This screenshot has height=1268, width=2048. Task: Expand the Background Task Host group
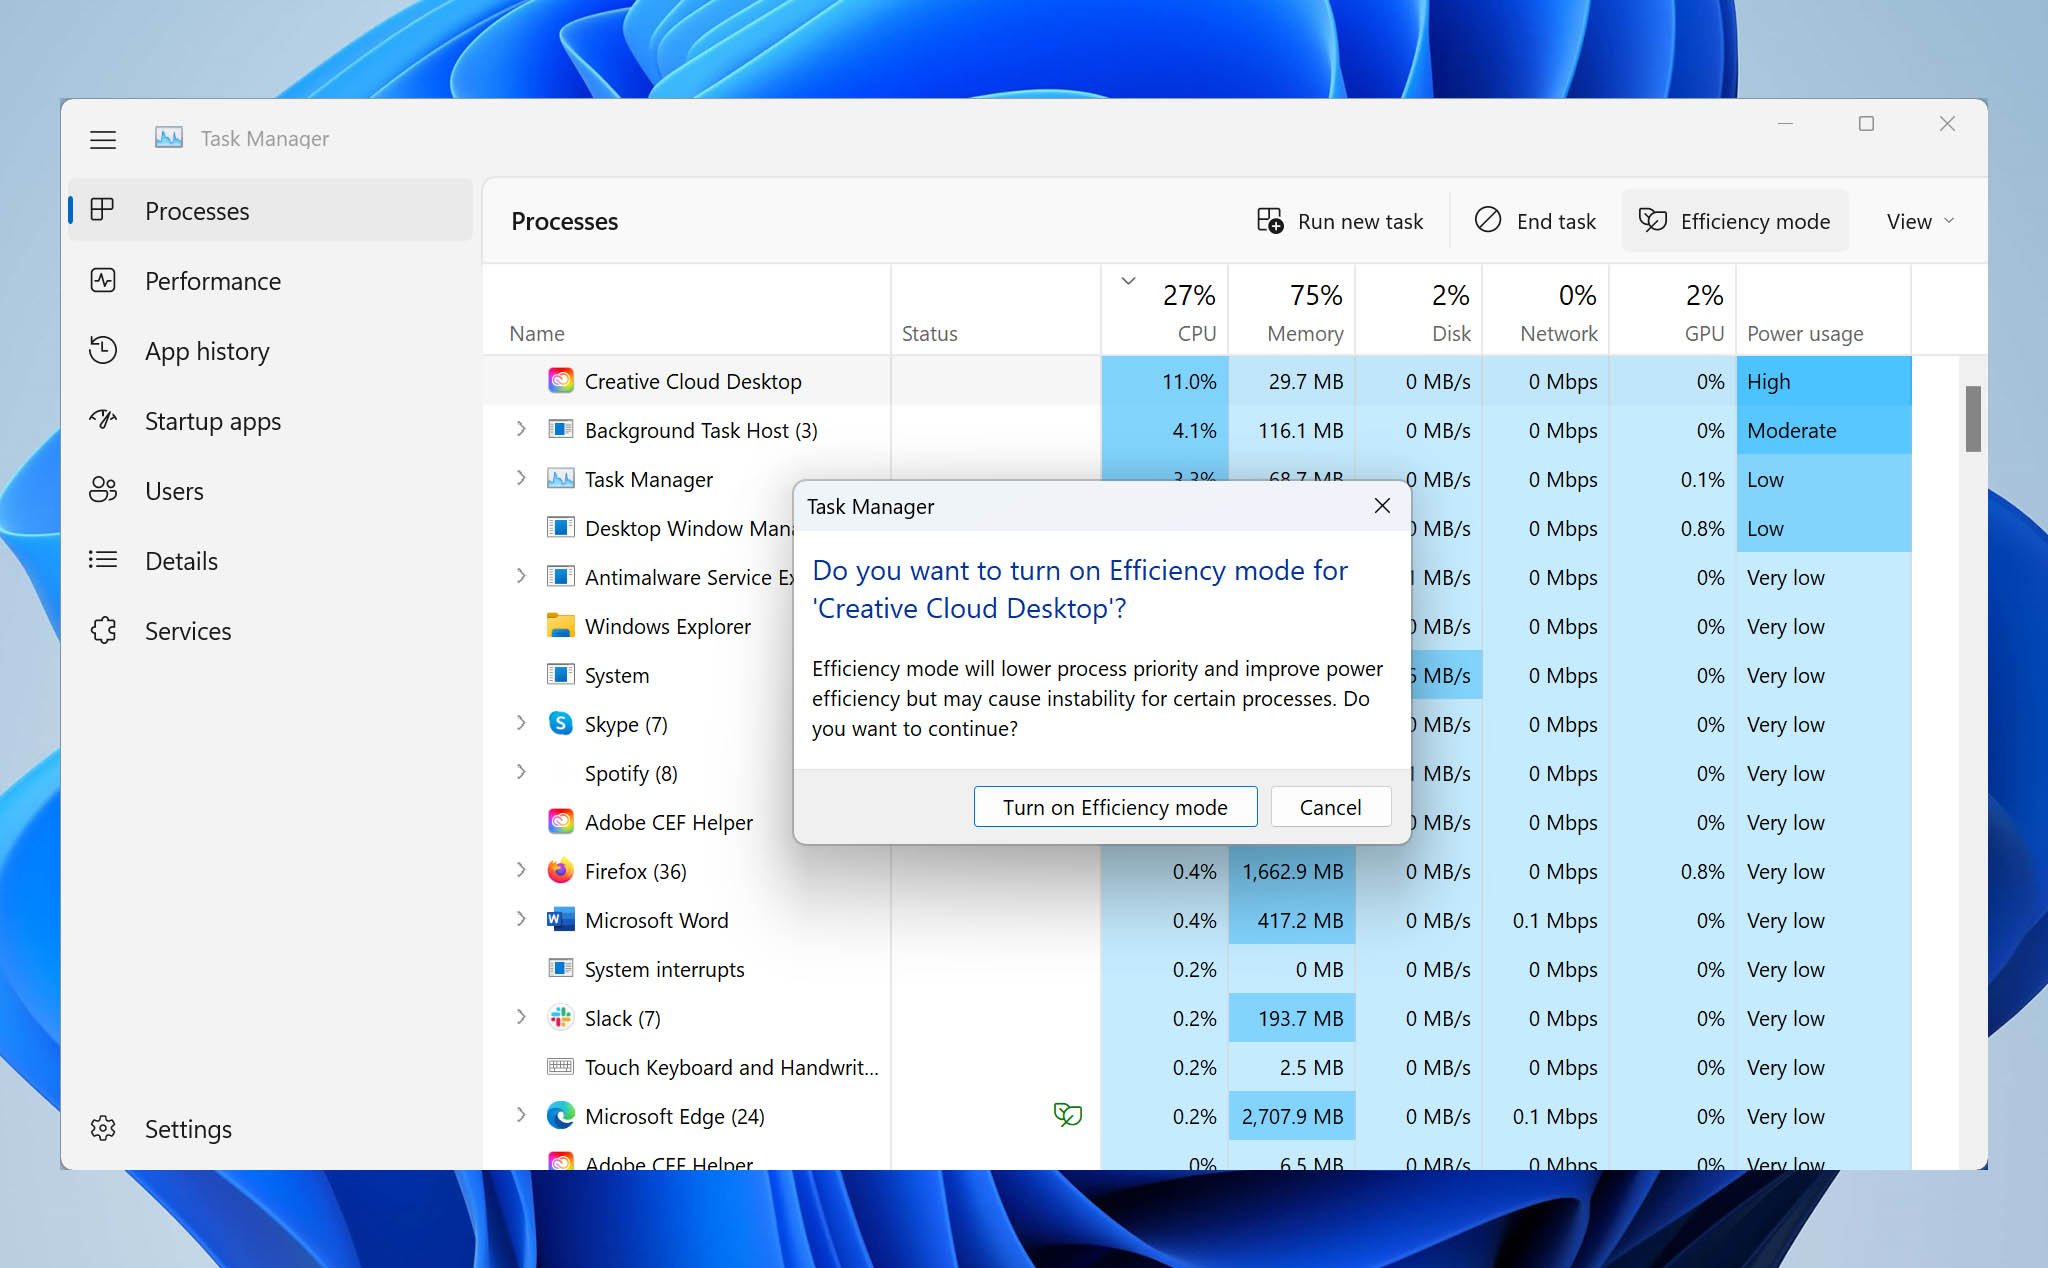coord(521,430)
